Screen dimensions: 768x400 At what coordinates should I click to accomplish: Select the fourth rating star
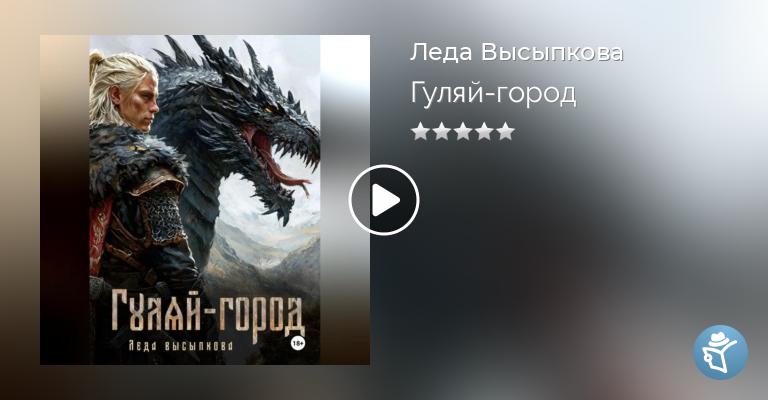484,132
